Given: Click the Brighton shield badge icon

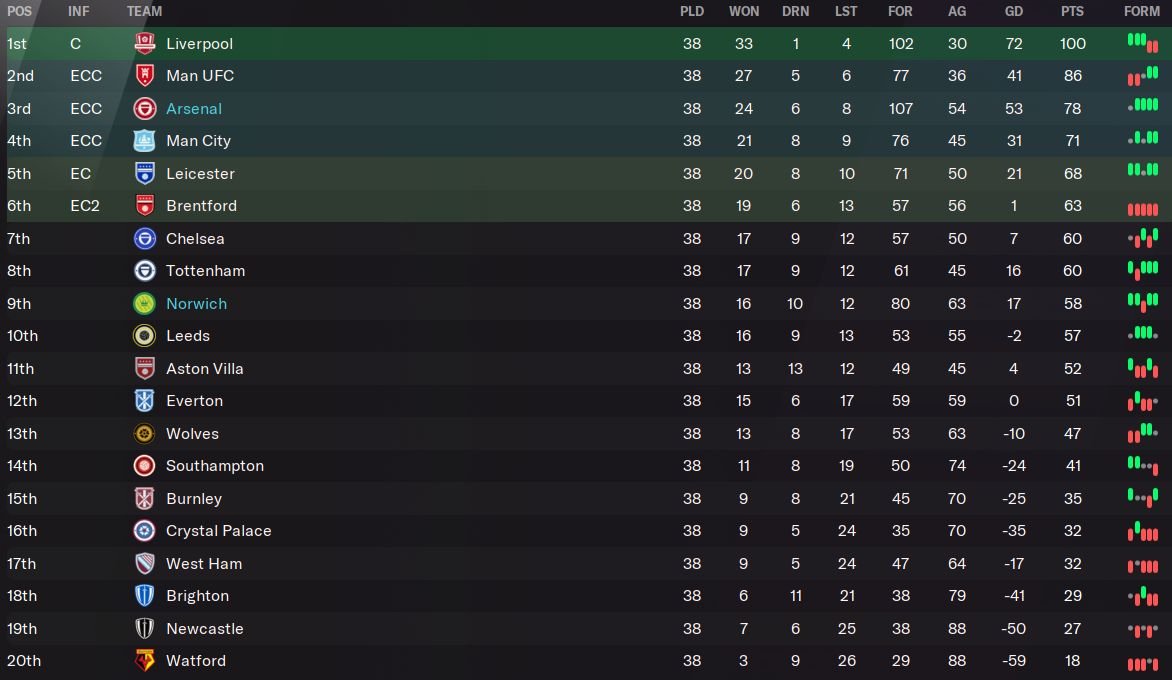Looking at the screenshot, I should pos(144,596).
